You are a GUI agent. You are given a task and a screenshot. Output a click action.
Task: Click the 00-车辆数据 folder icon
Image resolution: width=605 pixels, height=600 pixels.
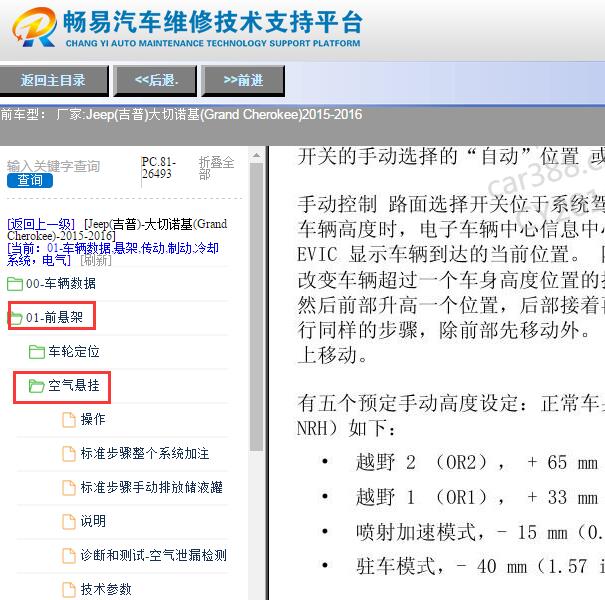pyautogui.click(x=15, y=284)
